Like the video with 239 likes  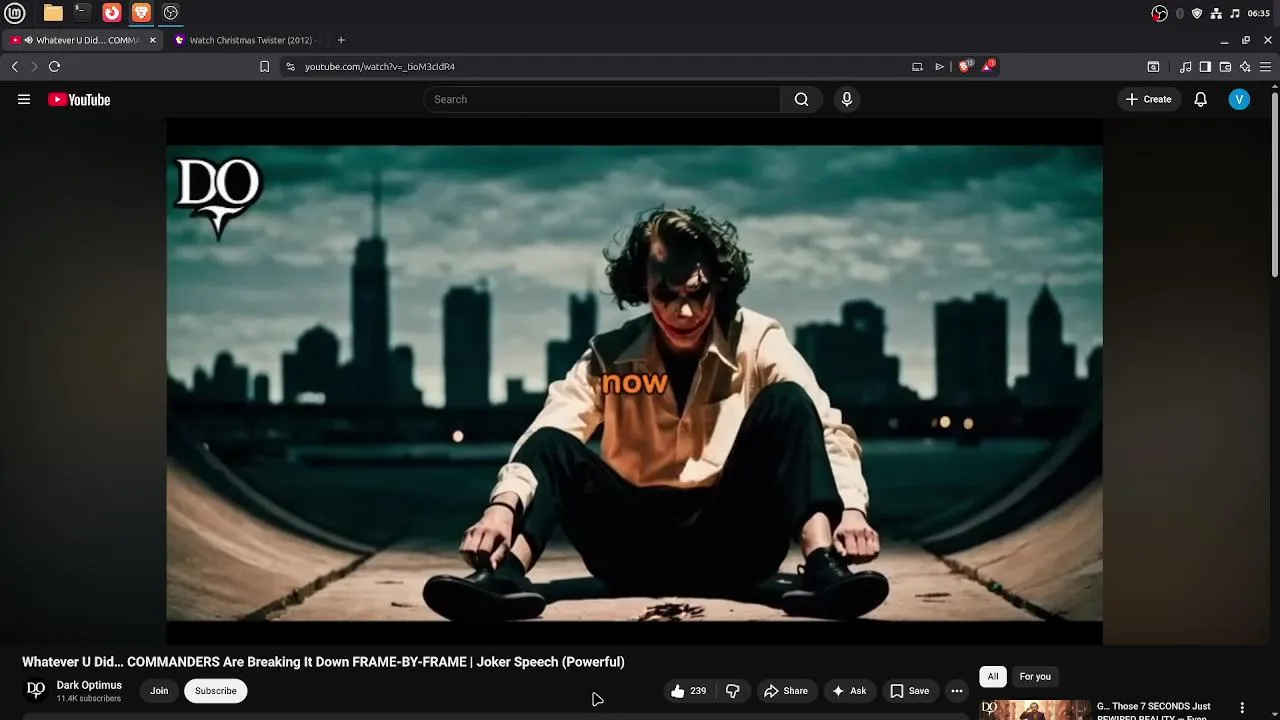pyautogui.click(x=689, y=691)
